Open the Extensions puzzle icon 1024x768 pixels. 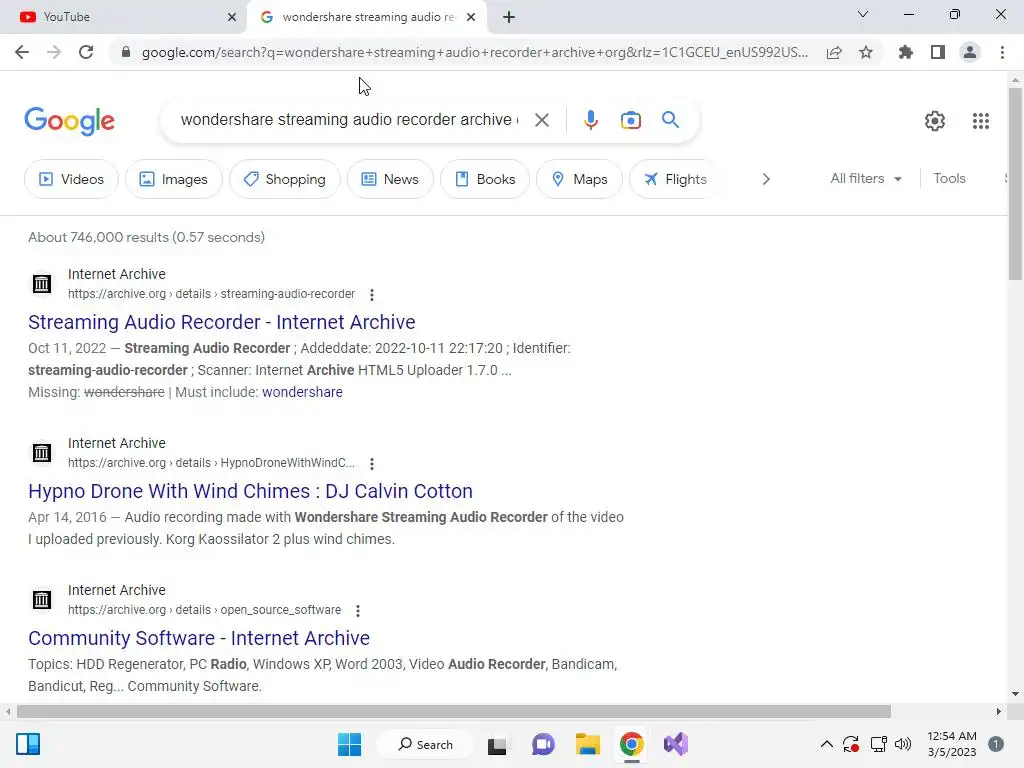906,52
